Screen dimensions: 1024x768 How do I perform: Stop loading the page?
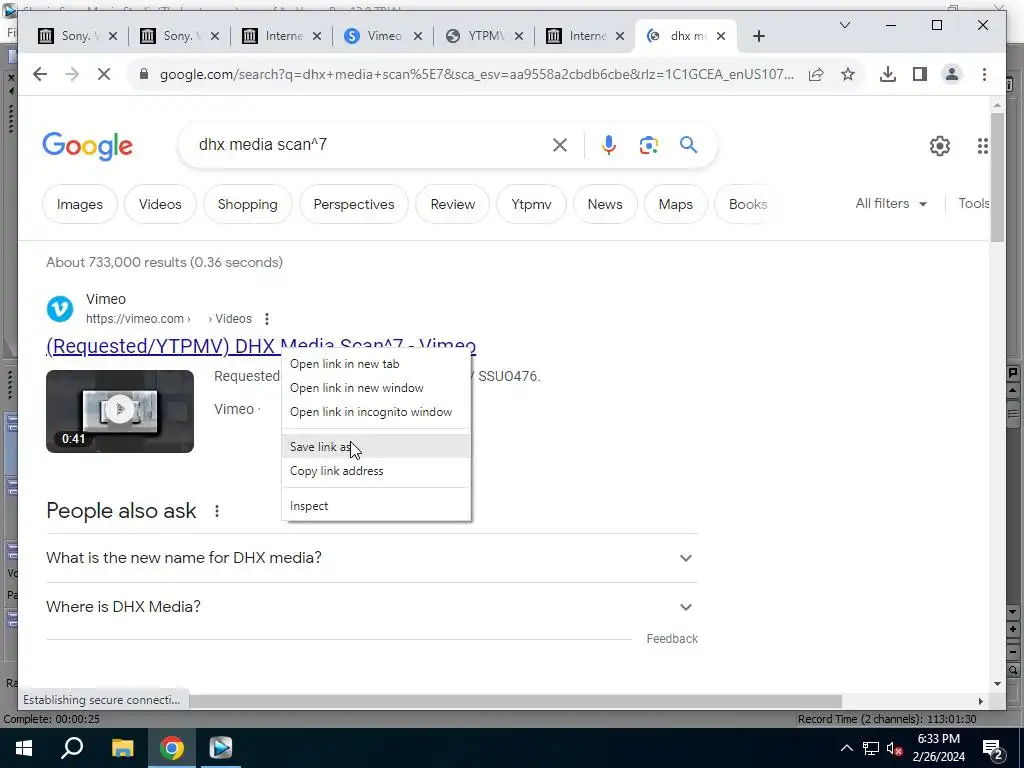click(104, 74)
